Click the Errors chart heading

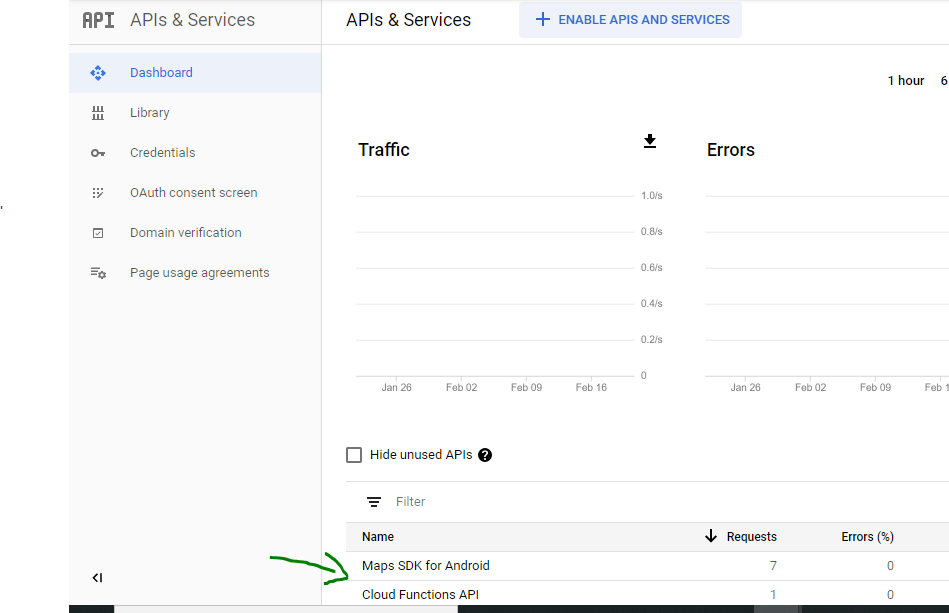pos(731,150)
